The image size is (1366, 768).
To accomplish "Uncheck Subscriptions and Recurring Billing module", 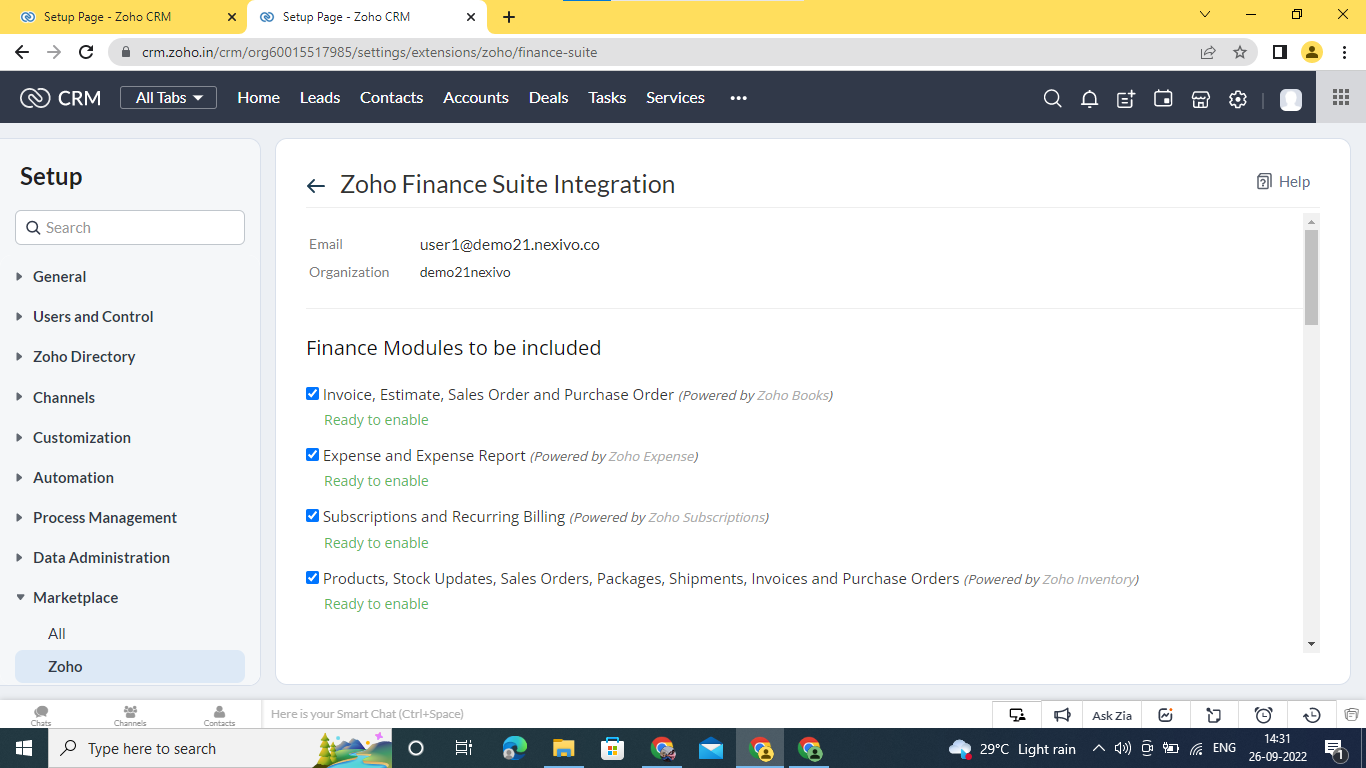I will tap(312, 516).
